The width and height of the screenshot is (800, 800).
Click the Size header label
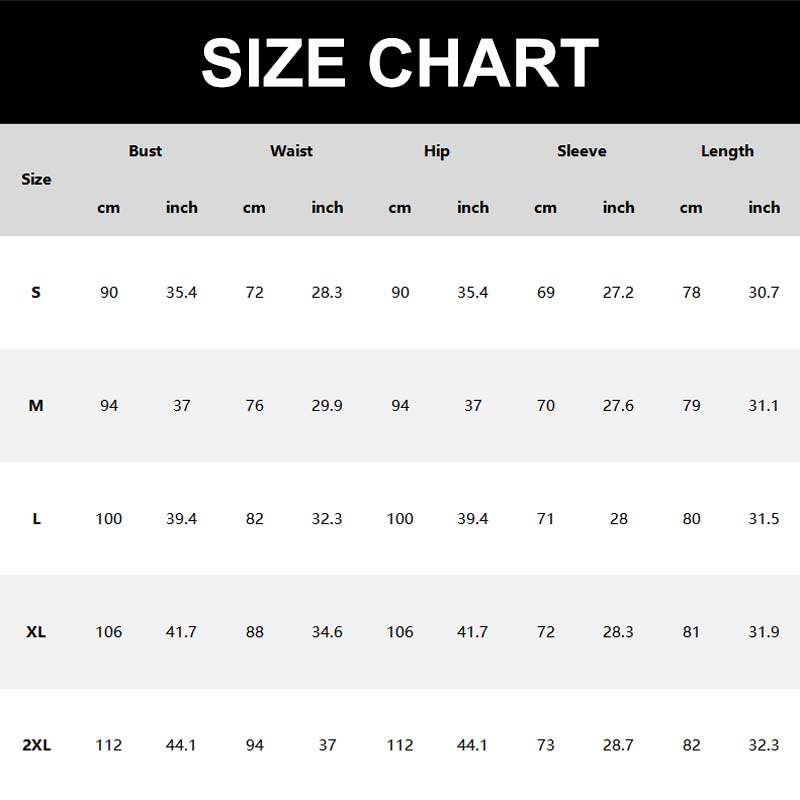[36, 179]
